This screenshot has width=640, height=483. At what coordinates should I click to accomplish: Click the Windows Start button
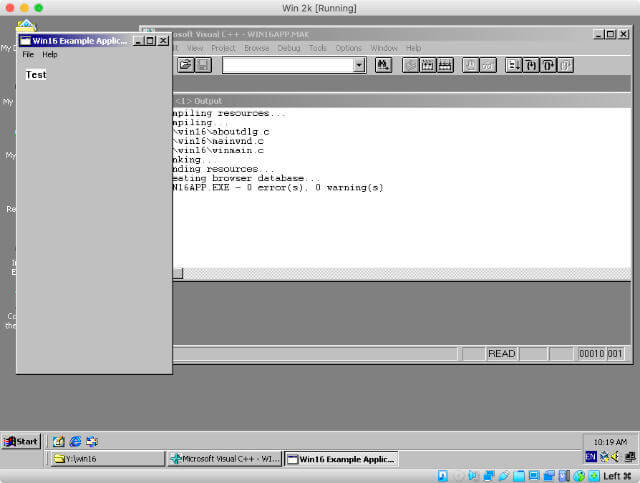[21, 441]
